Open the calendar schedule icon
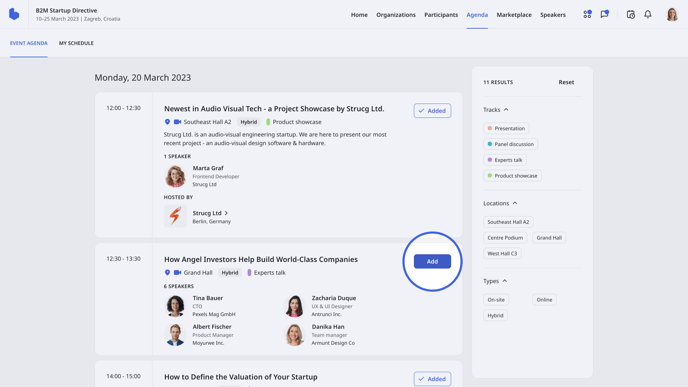Screen dimensions: 688x387 point(631,14)
